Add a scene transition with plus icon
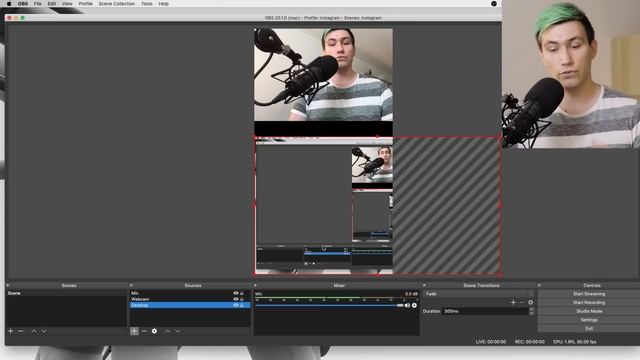The height and width of the screenshot is (360, 640). coord(513,302)
